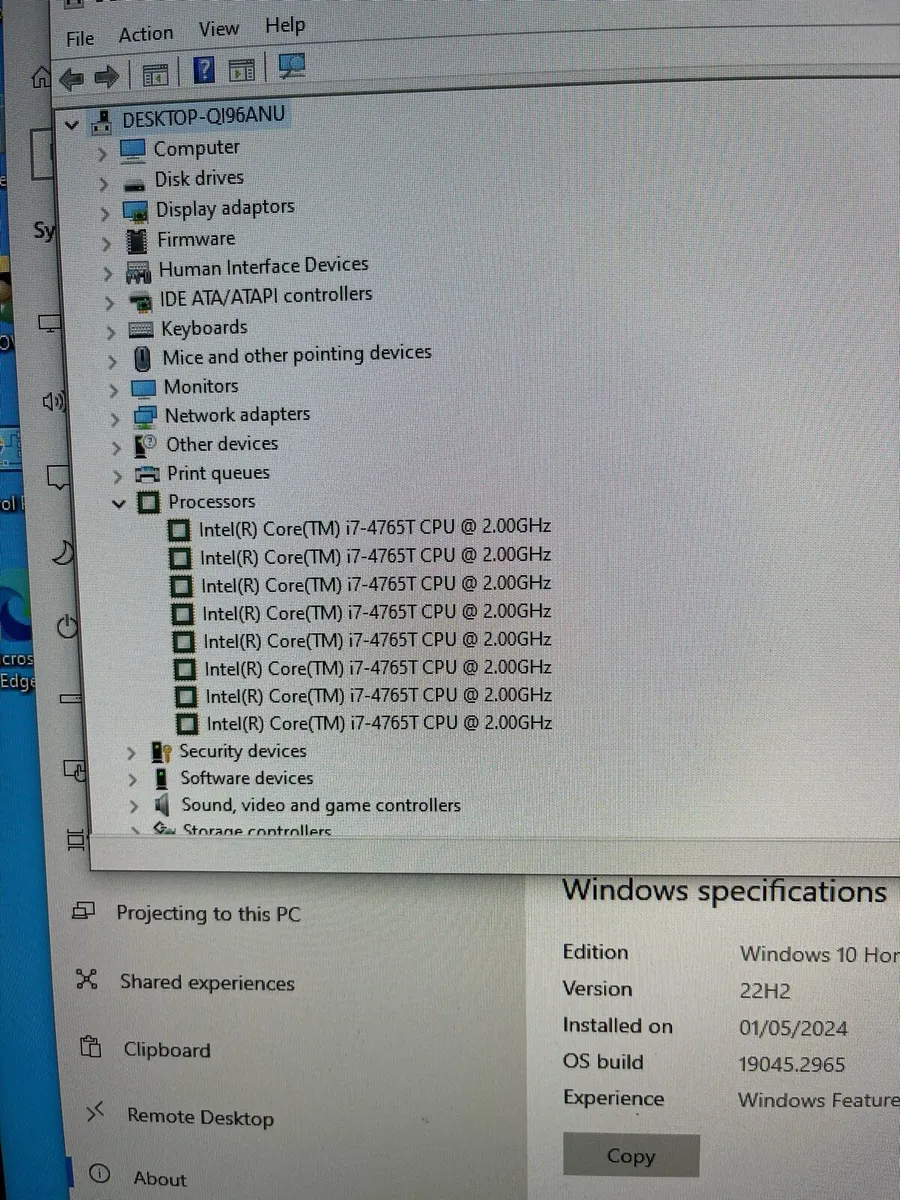900x1200 pixels.
Task: Toggle the show/hide console tree toolbar icon
Action: pyautogui.click(x=154, y=74)
